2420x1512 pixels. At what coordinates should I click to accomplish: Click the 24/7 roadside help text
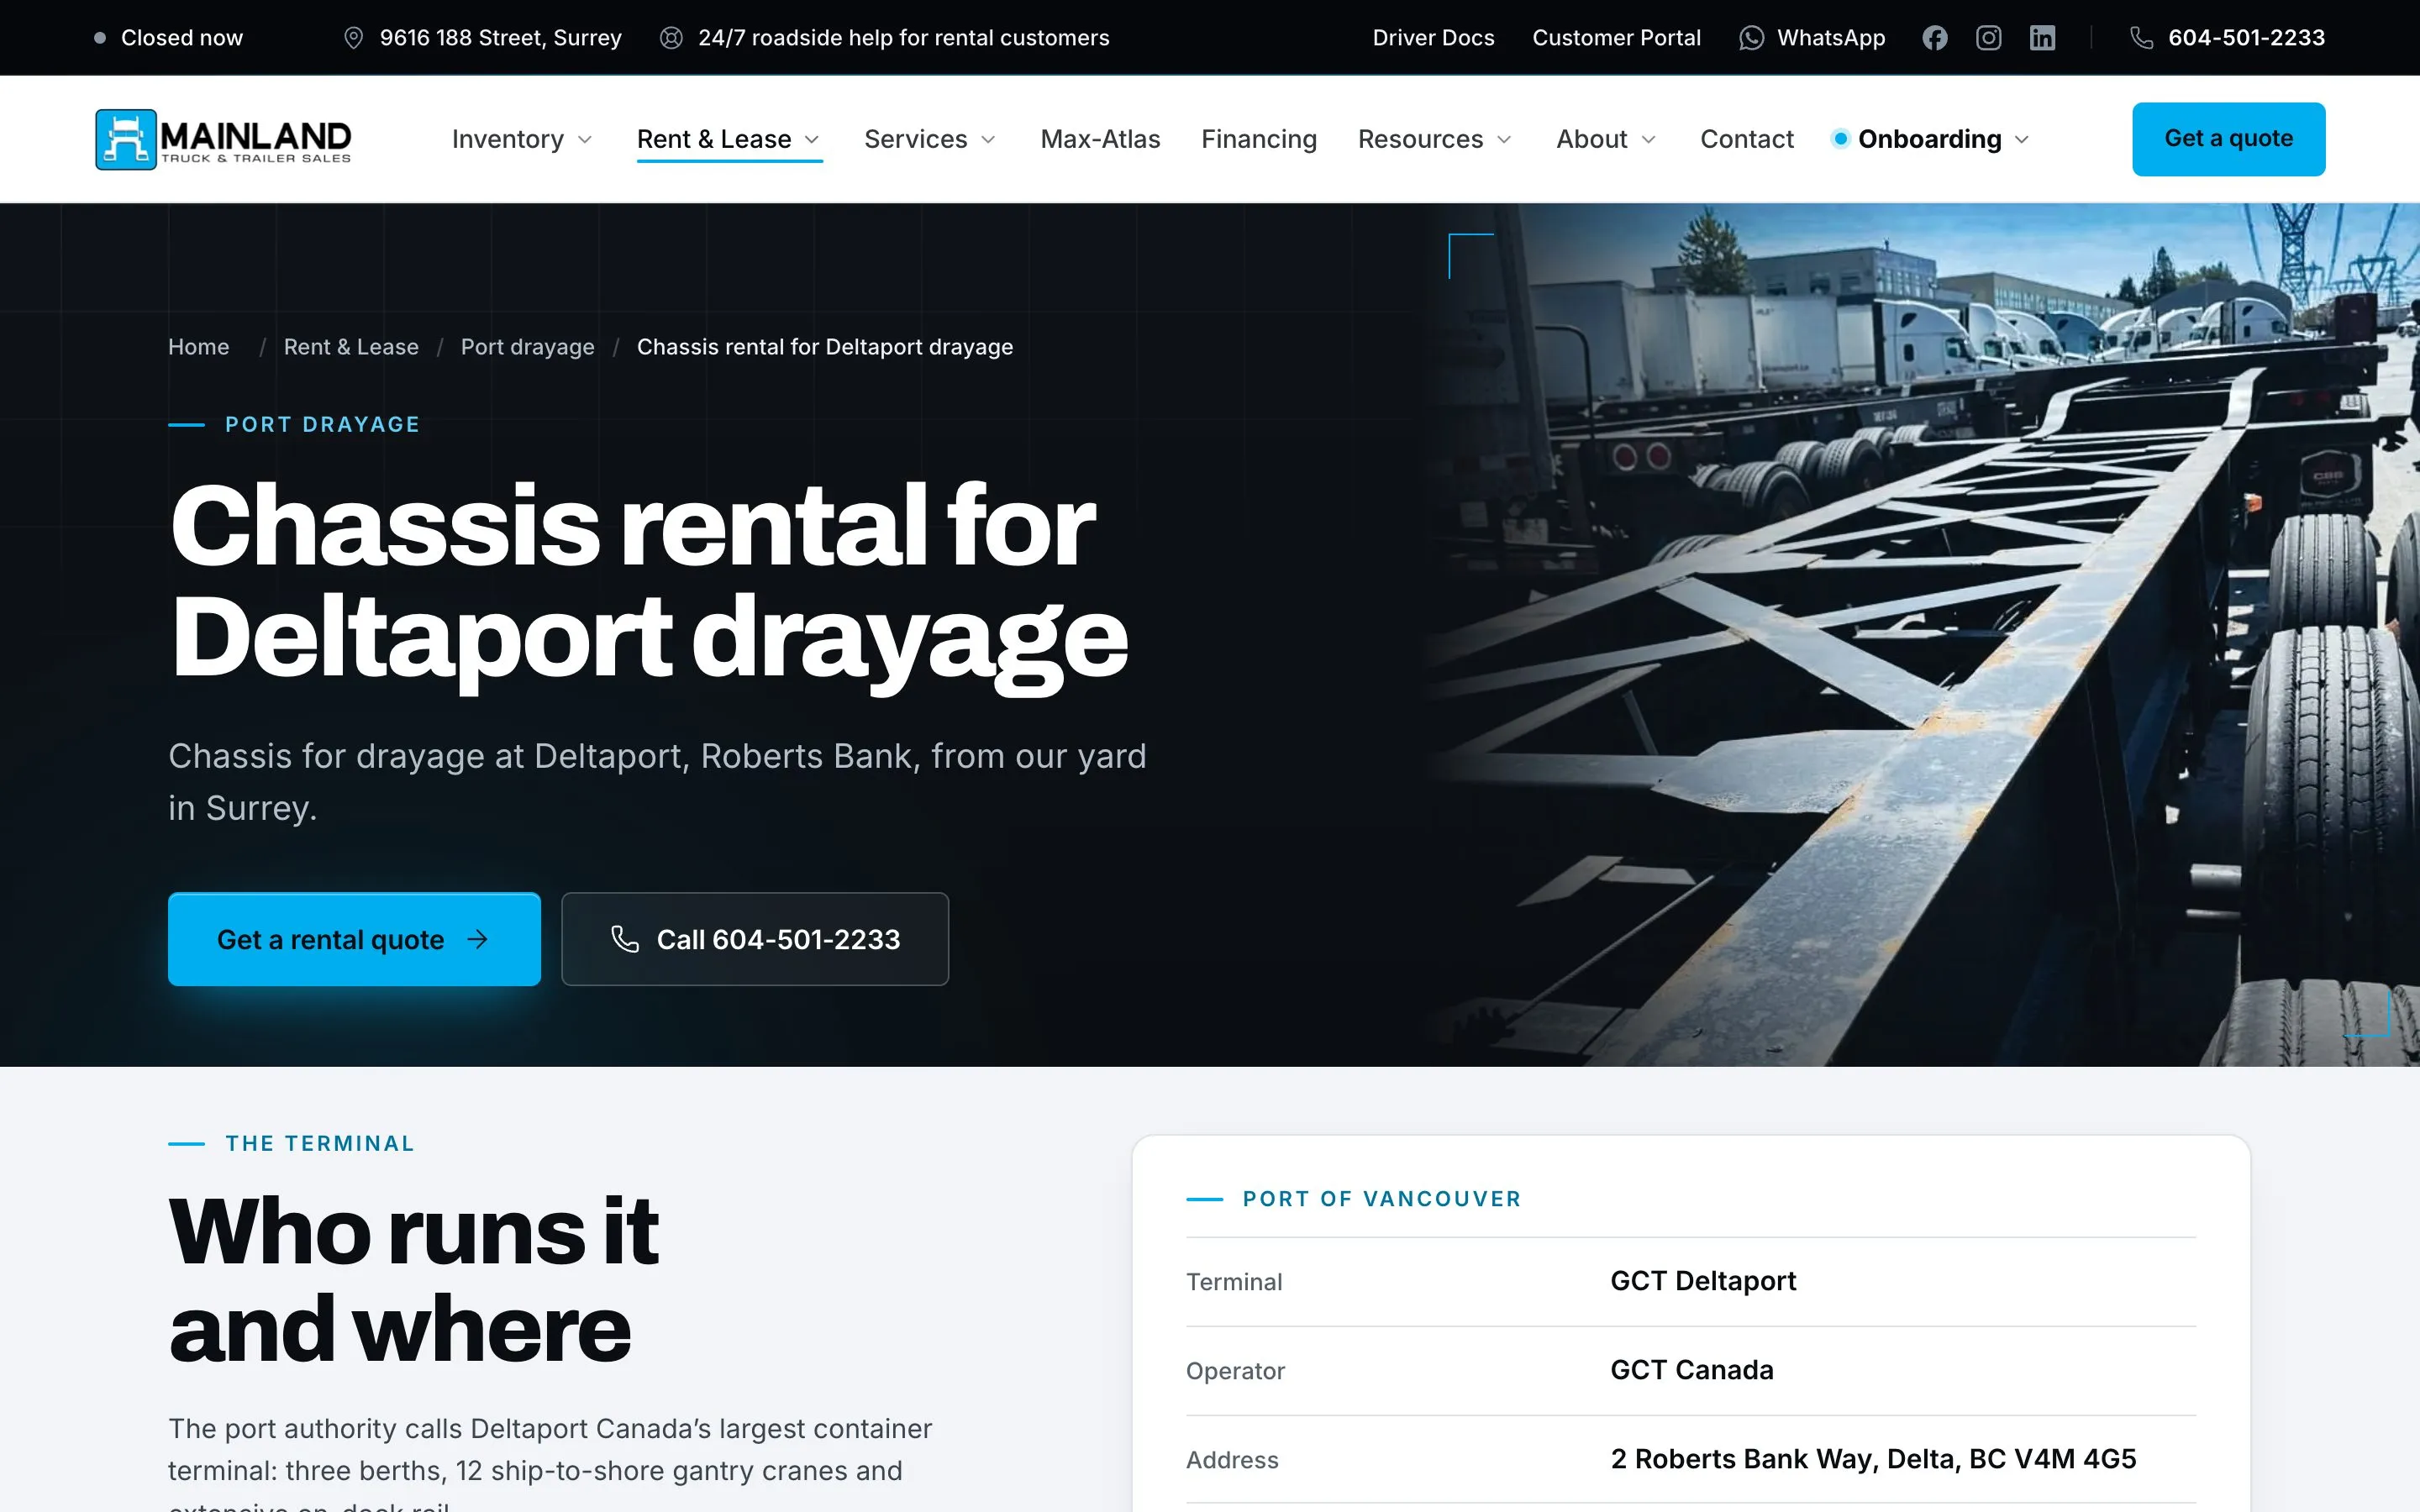point(903,38)
